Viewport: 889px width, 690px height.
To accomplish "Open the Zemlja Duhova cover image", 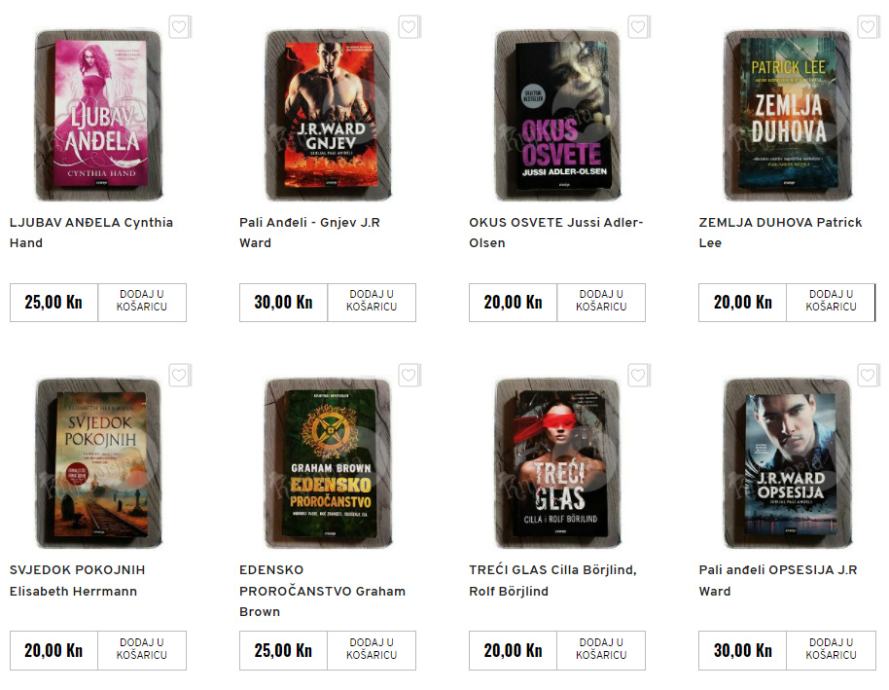I will (x=788, y=116).
